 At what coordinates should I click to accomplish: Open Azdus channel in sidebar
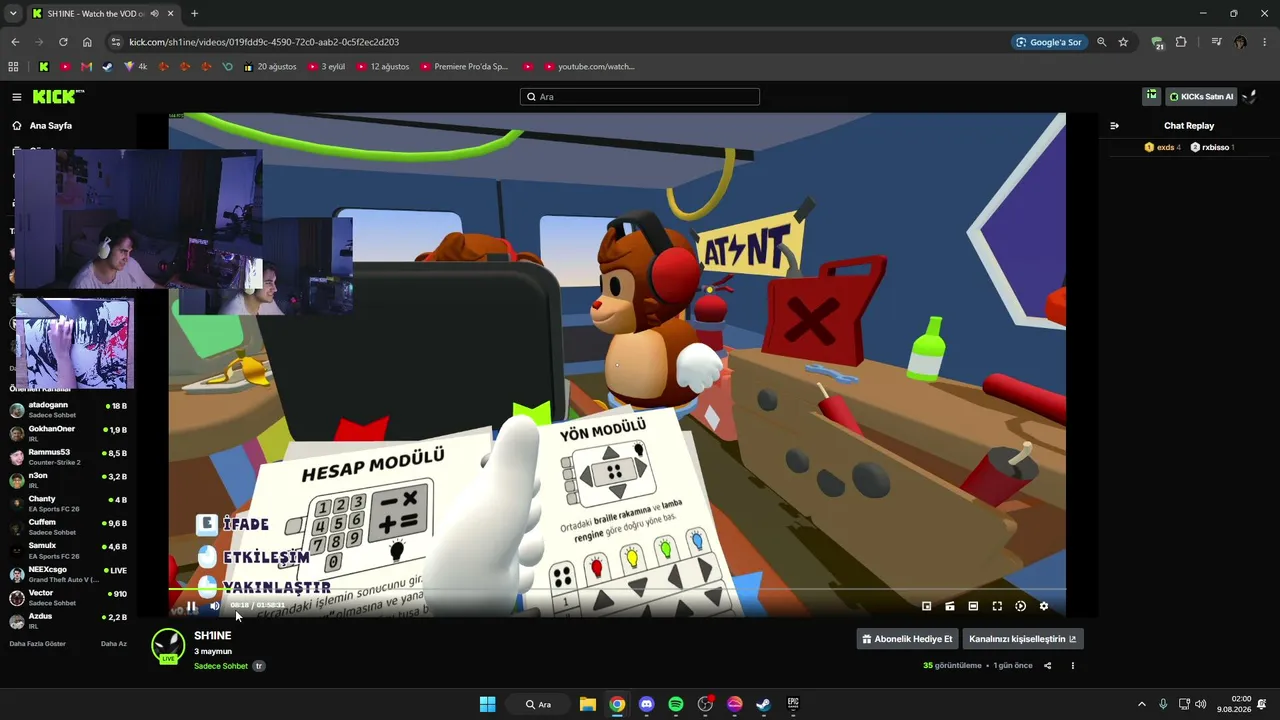coord(68,621)
